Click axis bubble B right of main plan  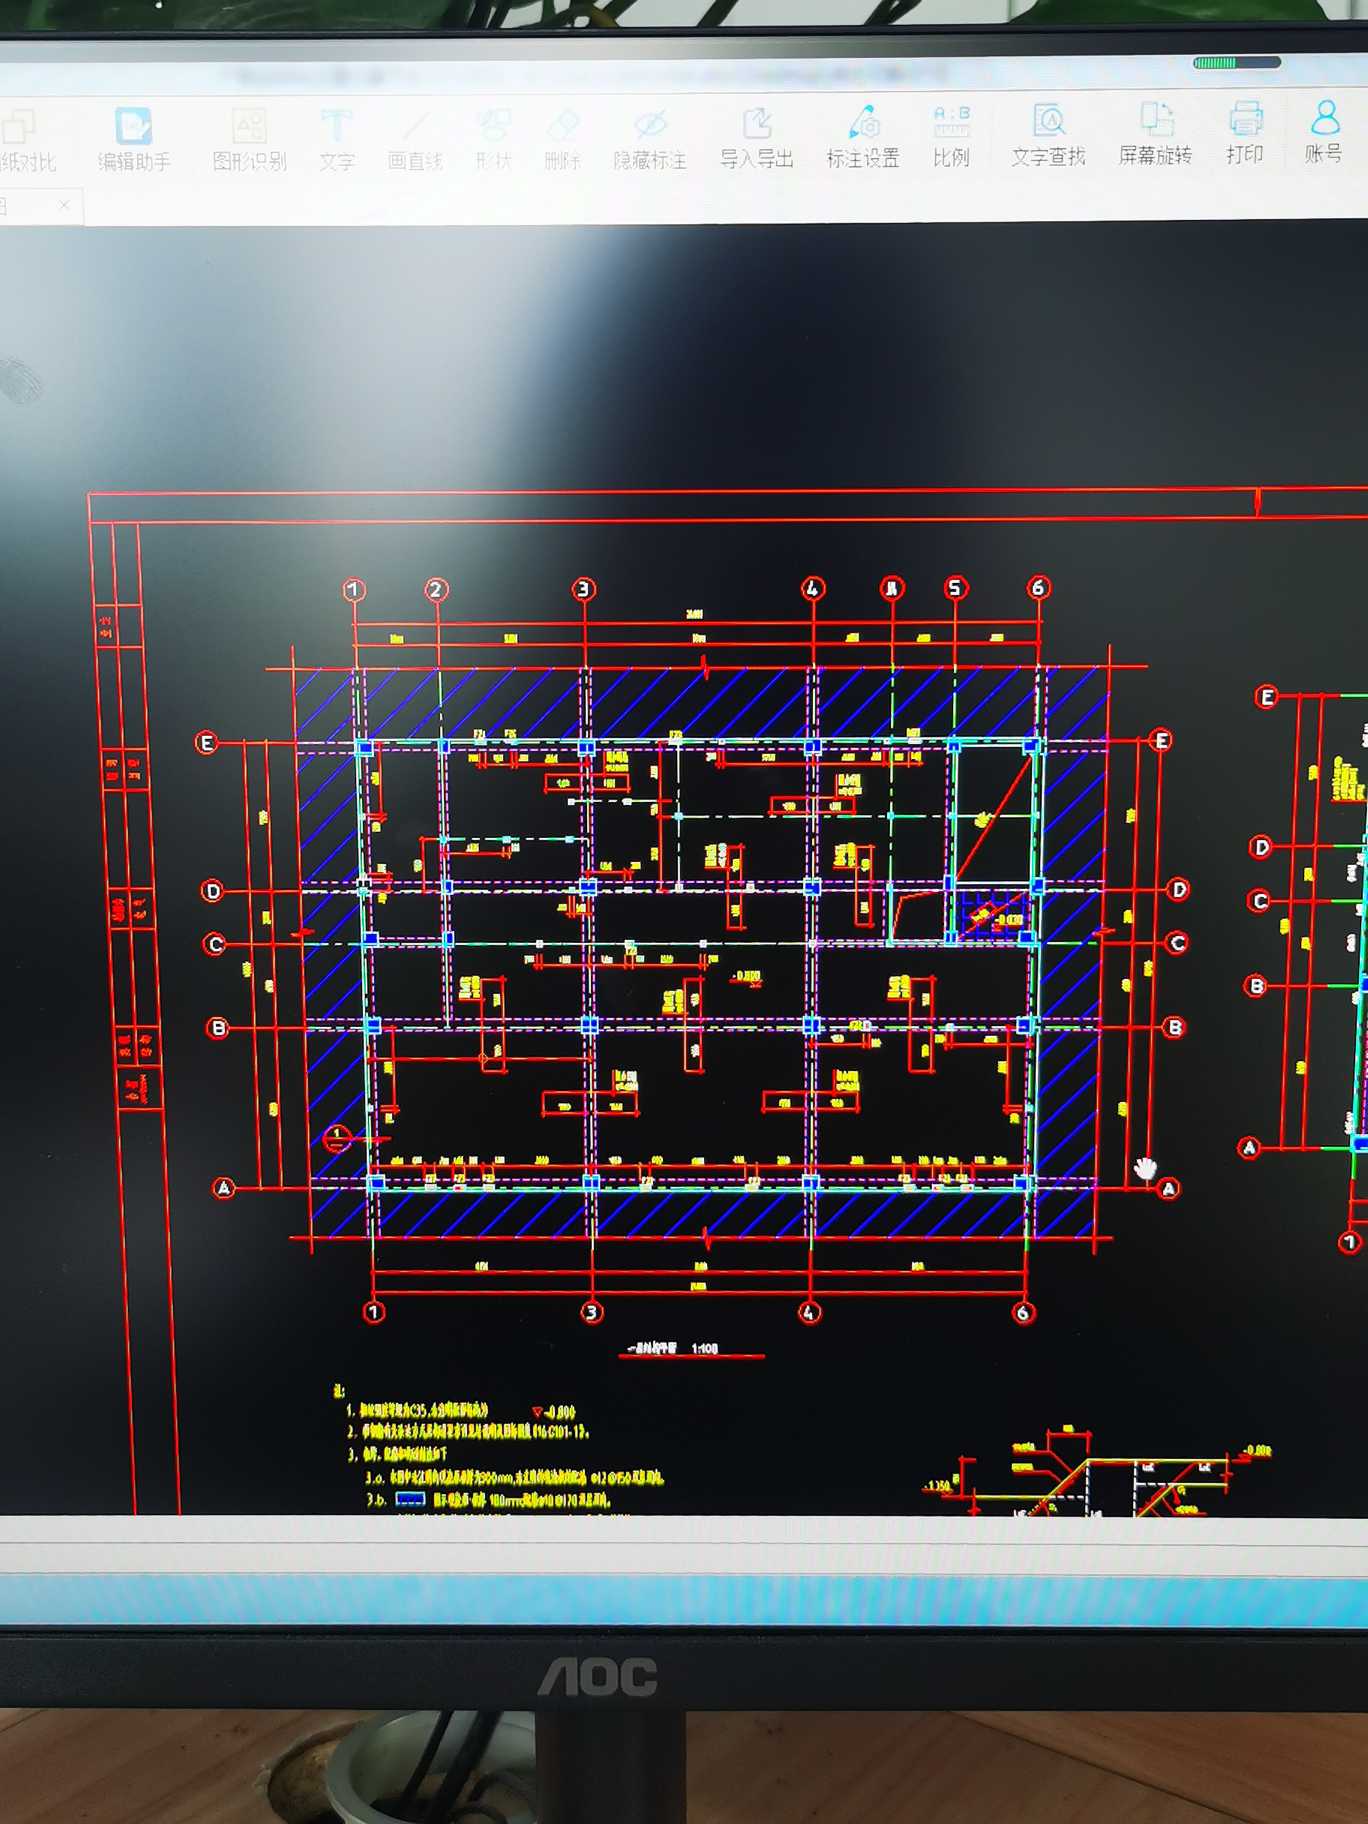point(1175,1027)
